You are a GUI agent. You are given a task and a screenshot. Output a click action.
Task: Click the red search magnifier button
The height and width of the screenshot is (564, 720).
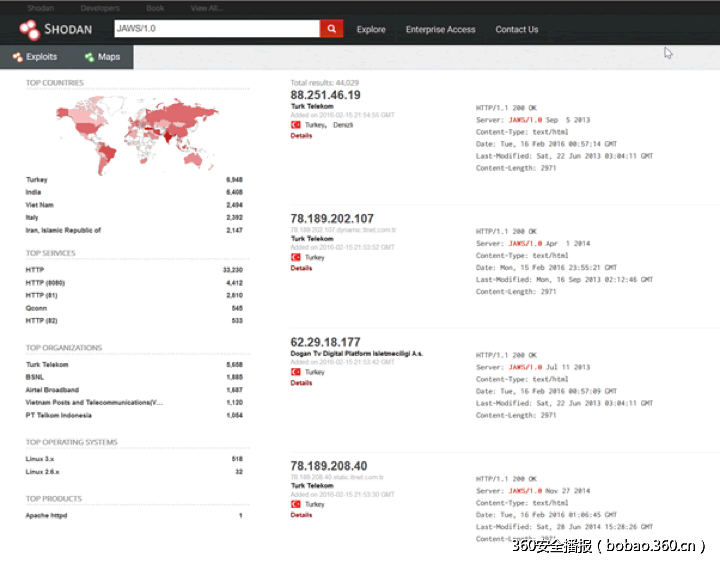coord(332,29)
